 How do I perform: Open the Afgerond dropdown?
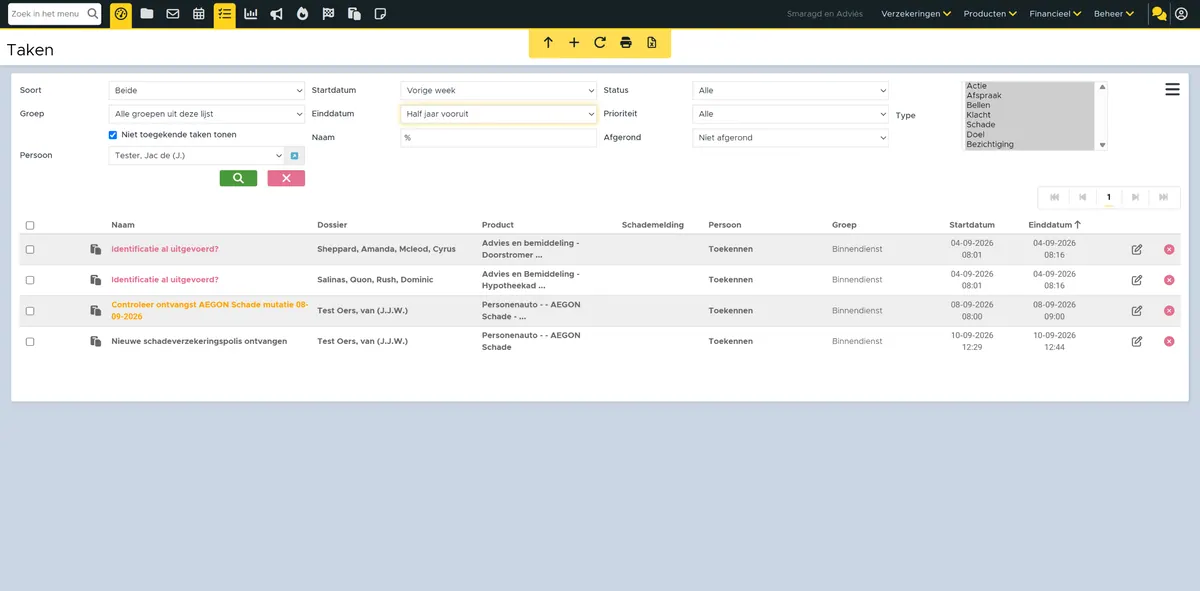pos(790,138)
